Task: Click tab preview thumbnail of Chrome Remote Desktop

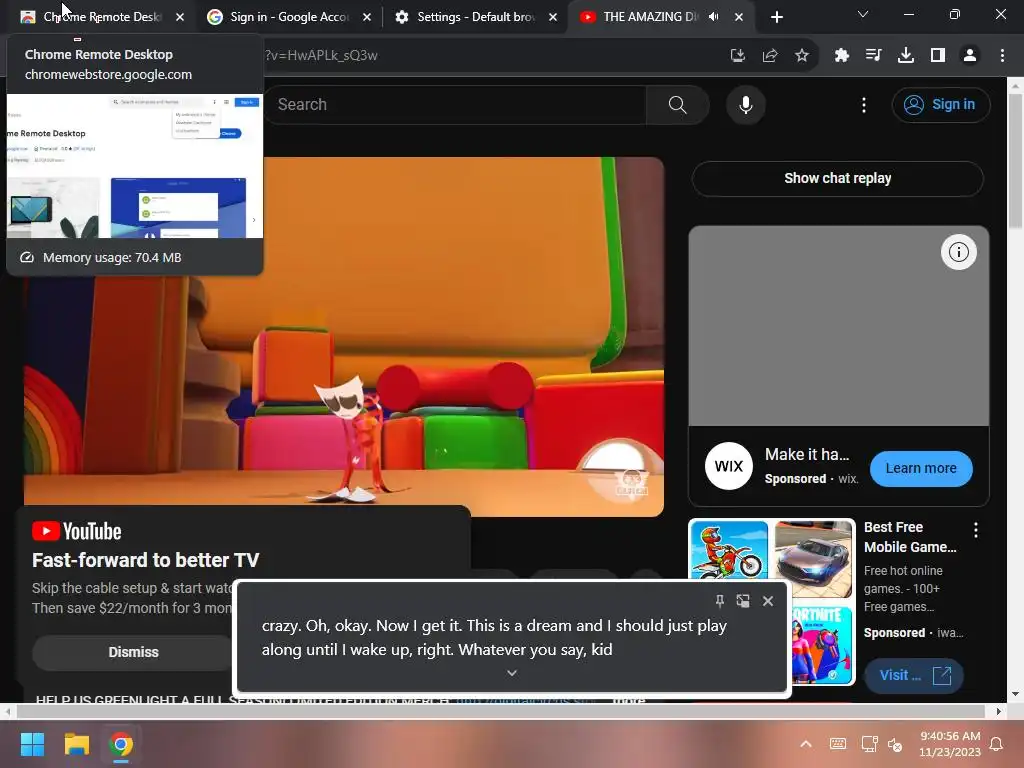Action: coord(135,166)
